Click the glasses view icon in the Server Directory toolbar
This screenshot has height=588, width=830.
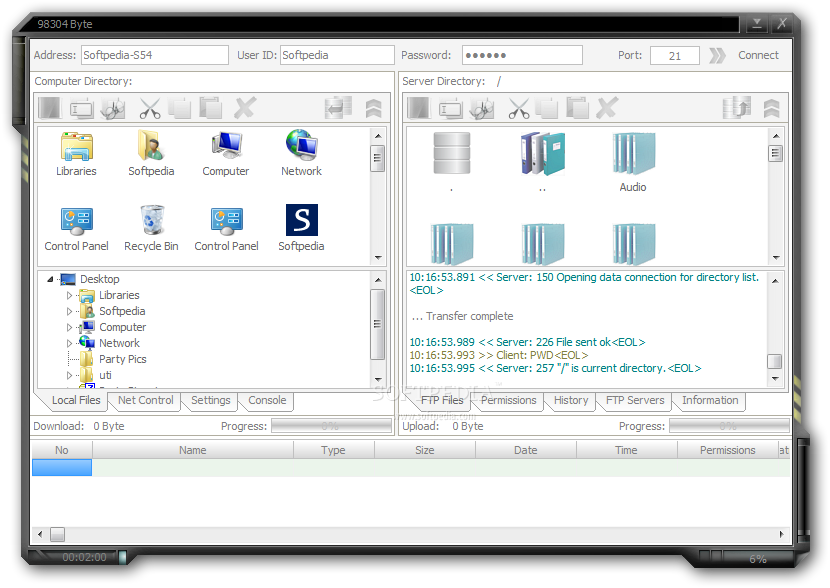482,108
